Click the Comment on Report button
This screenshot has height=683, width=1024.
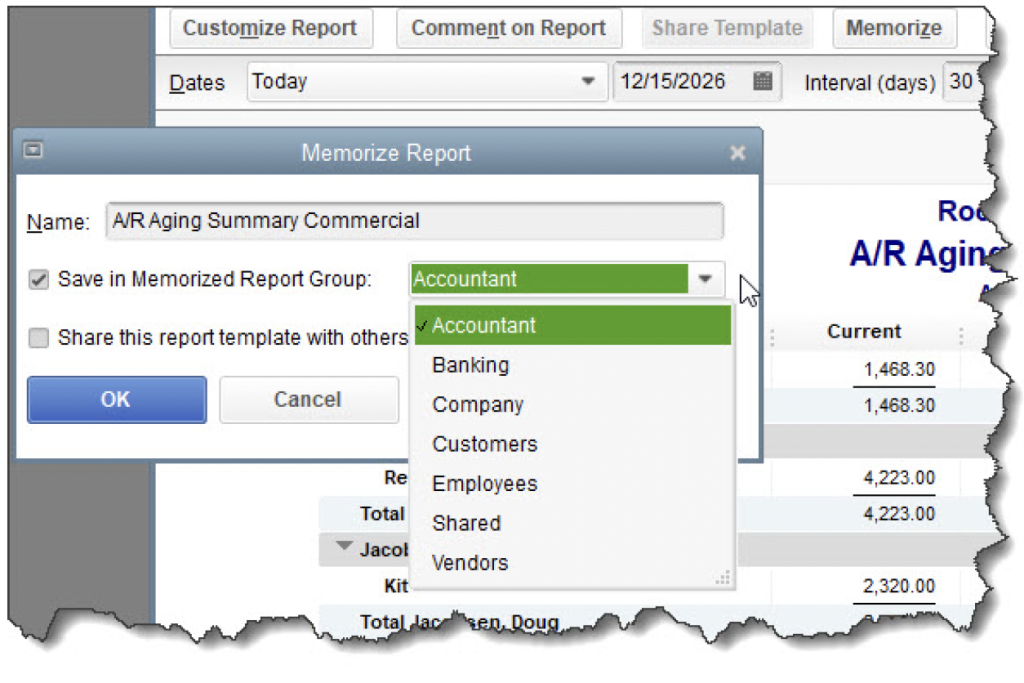tap(508, 29)
